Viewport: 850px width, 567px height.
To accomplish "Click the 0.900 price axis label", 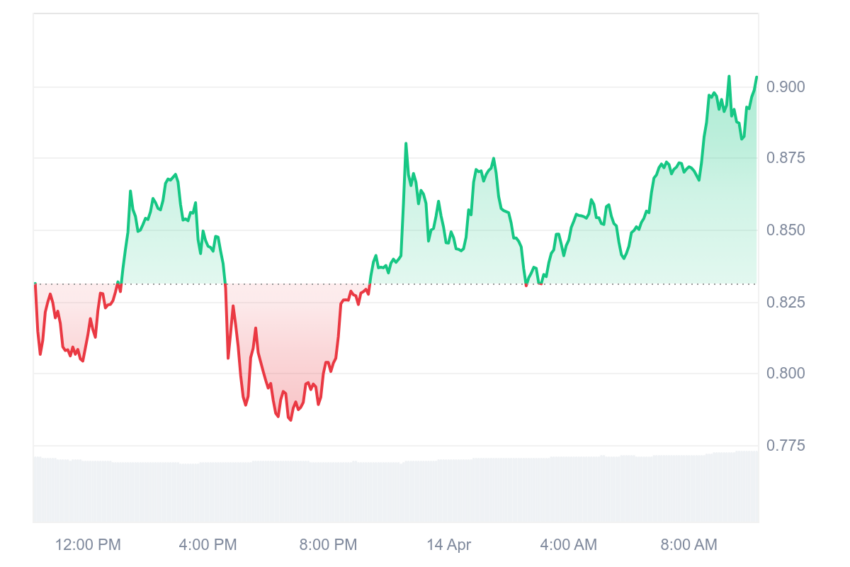I will (x=785, y=87).
